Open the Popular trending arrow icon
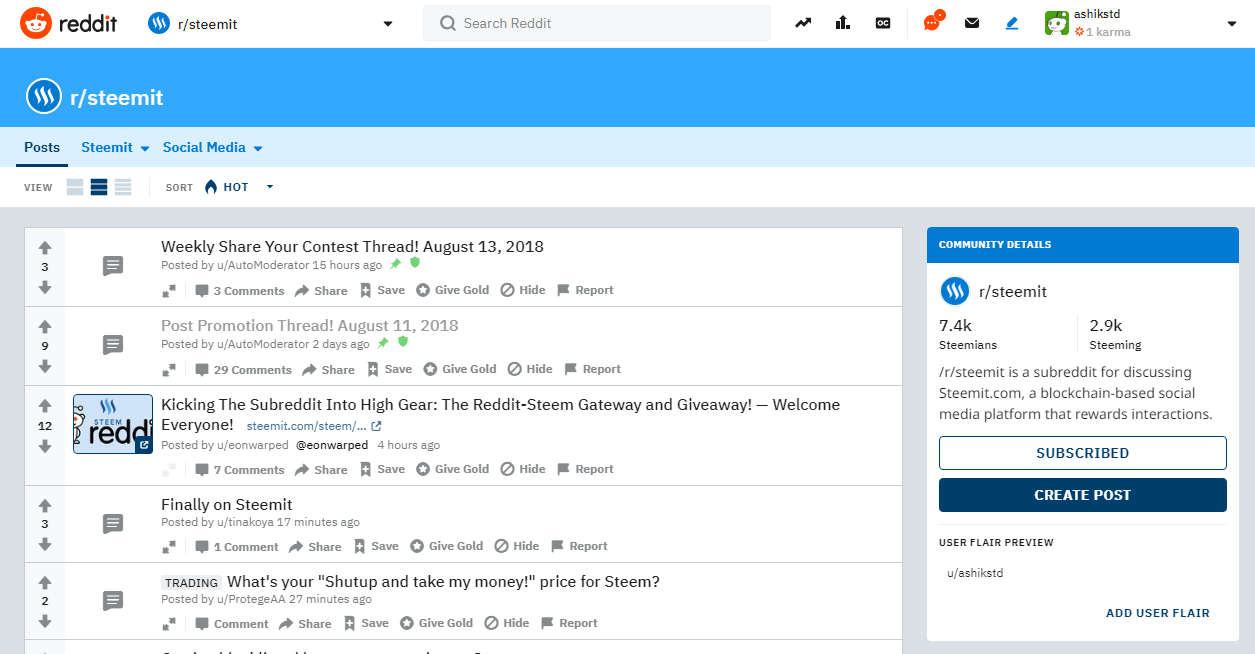 tap(803, 23)
